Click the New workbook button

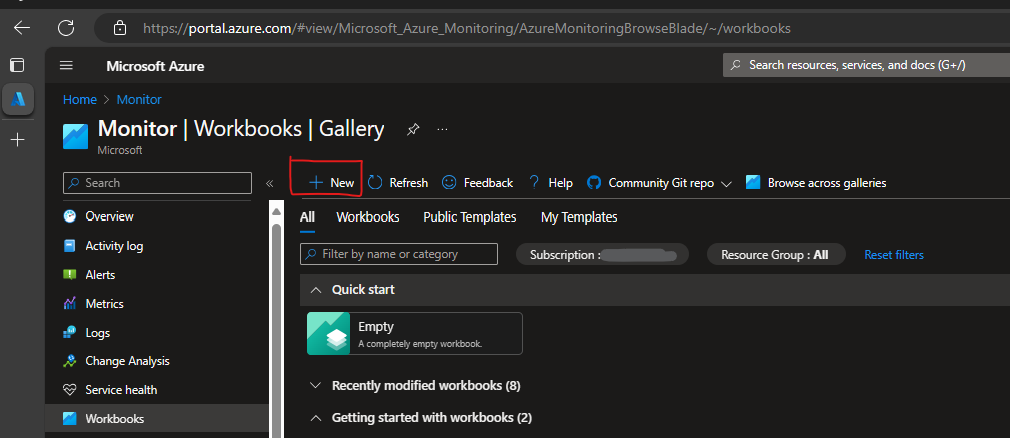(x=331, y=183)
